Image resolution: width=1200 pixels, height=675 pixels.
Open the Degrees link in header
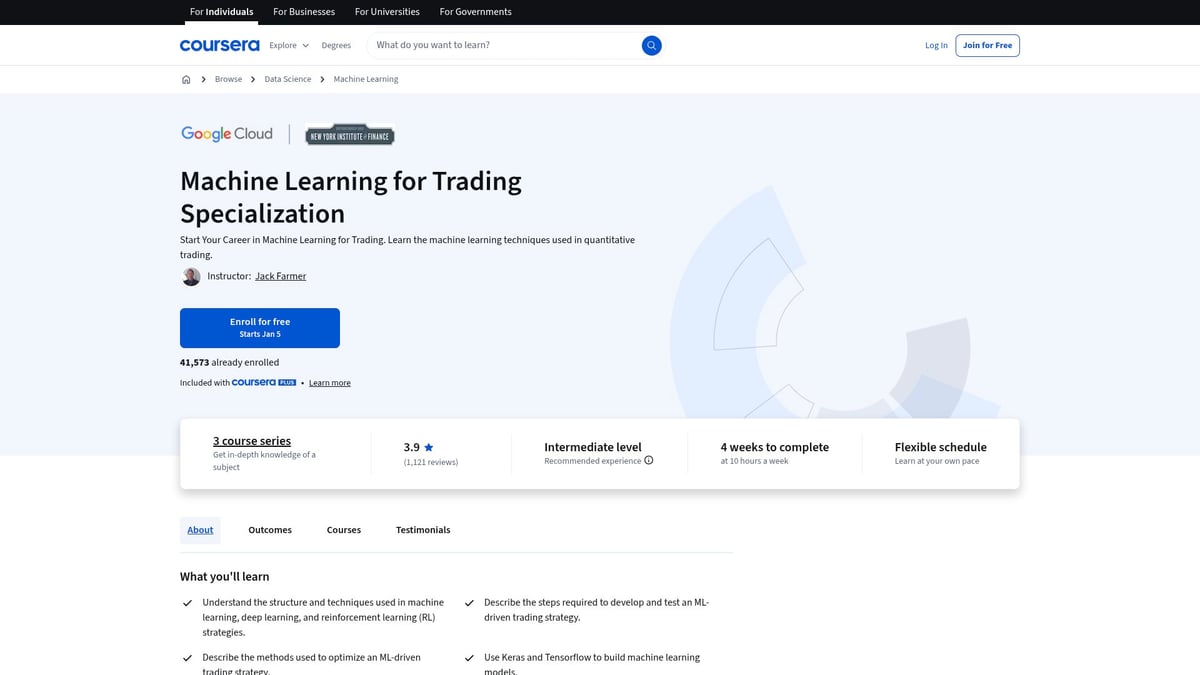pos(336,45)
